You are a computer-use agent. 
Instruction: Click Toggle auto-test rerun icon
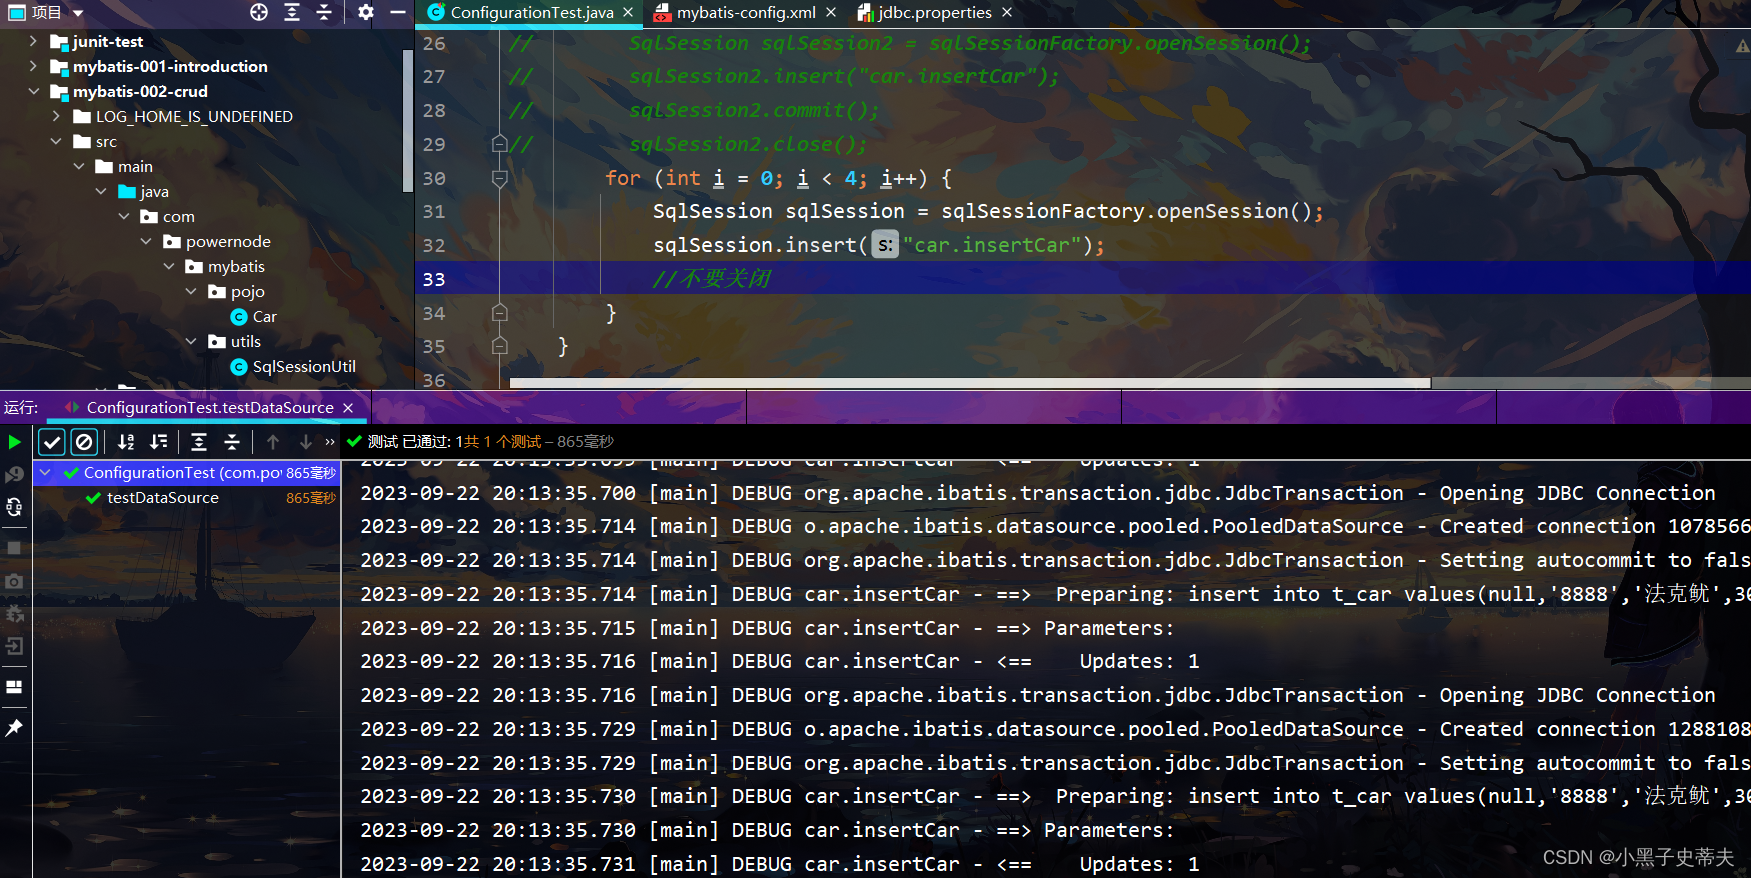(x=14, y=507)
